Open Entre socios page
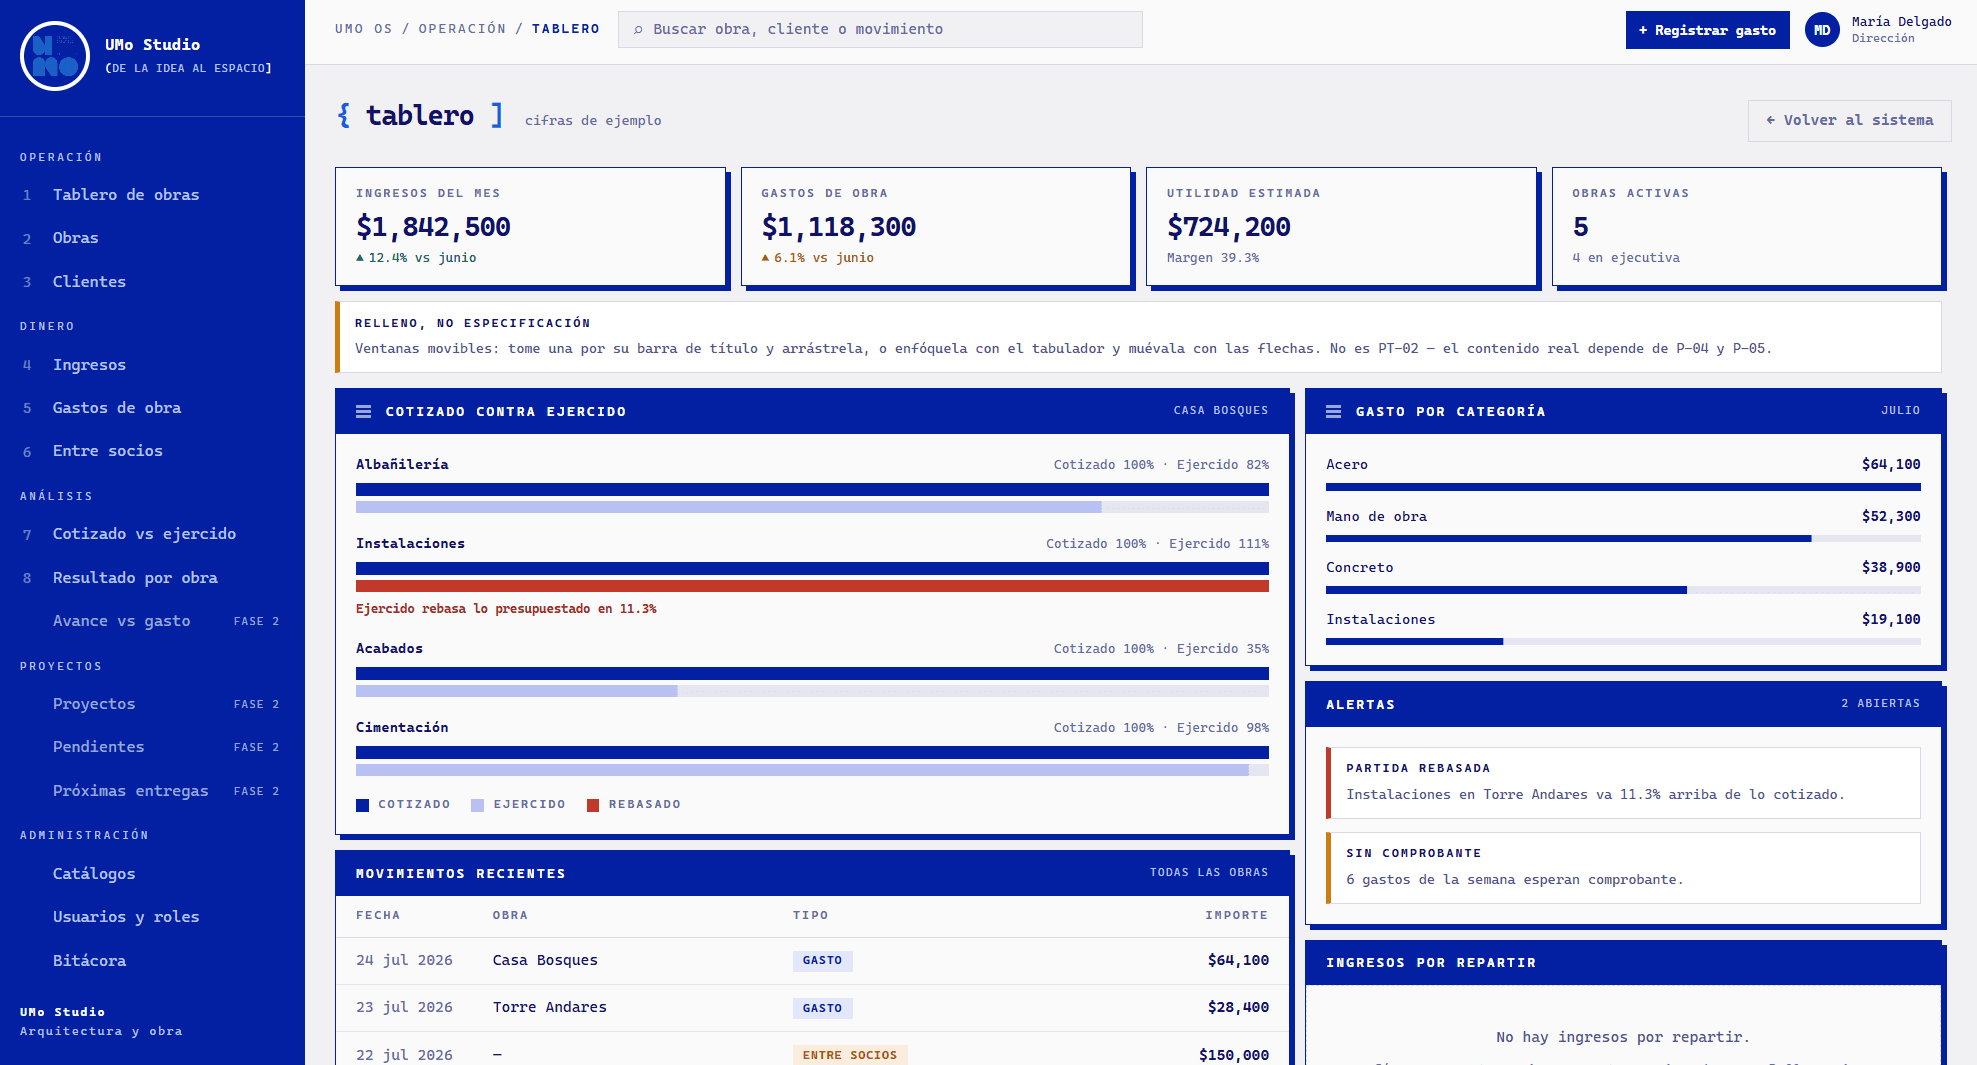1977x1065 pixels. [x=152, y=451]
